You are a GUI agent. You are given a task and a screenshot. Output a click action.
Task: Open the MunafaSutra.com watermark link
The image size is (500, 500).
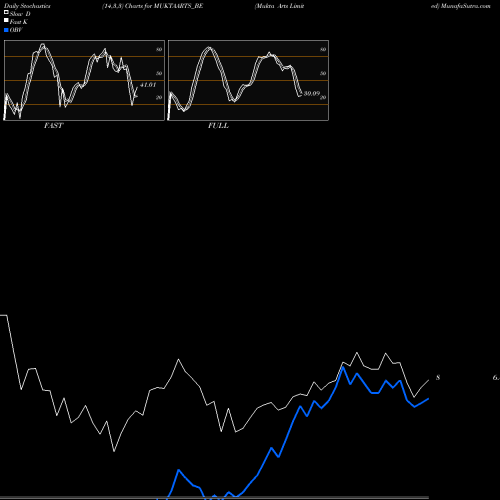click(x=466, y=6)
